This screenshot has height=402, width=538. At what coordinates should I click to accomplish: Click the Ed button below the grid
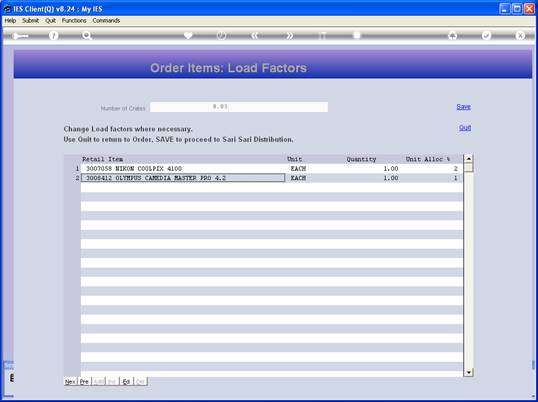(x=126, y=381)
